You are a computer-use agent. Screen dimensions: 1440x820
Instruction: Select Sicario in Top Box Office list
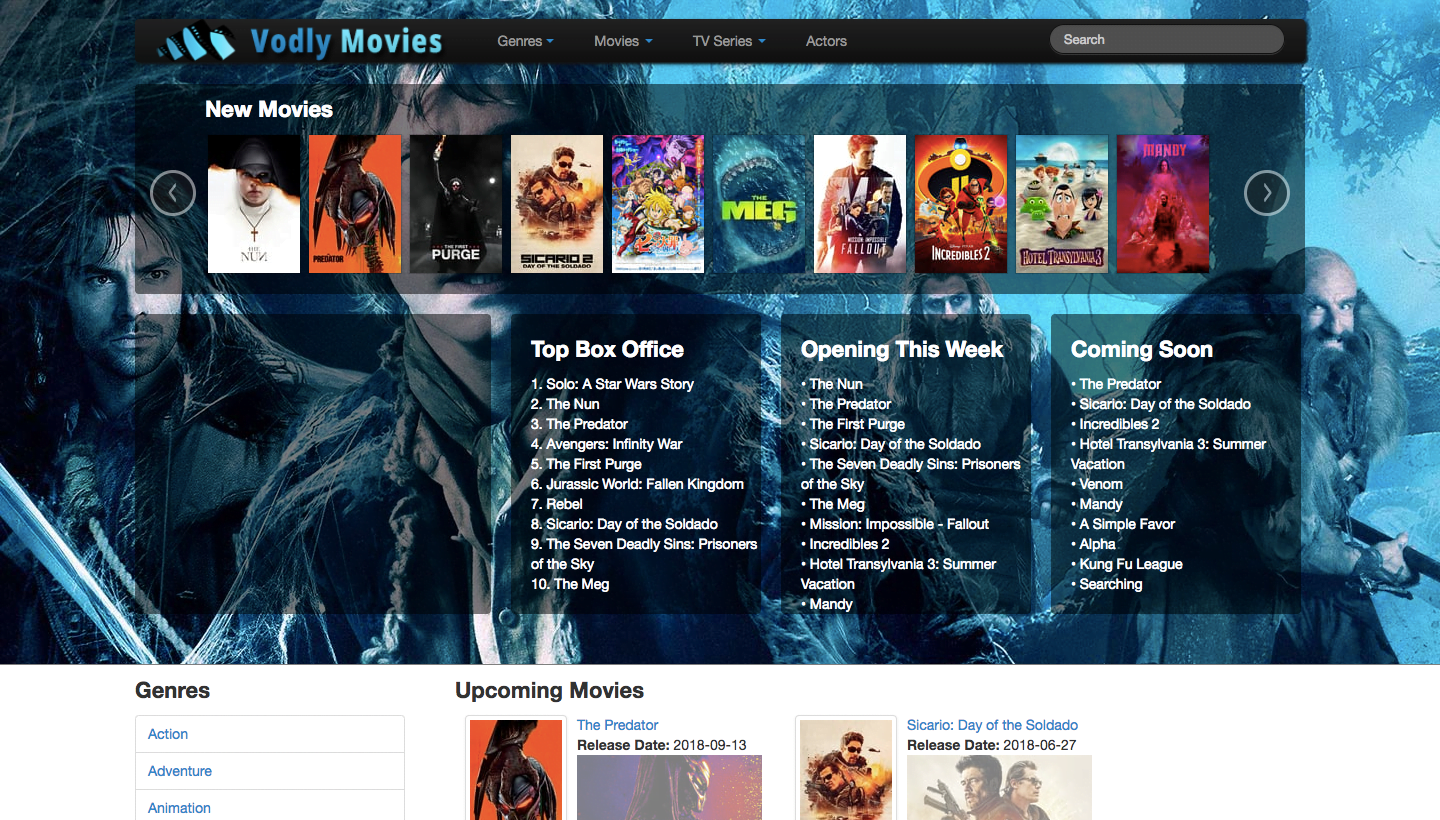[632, 524]
